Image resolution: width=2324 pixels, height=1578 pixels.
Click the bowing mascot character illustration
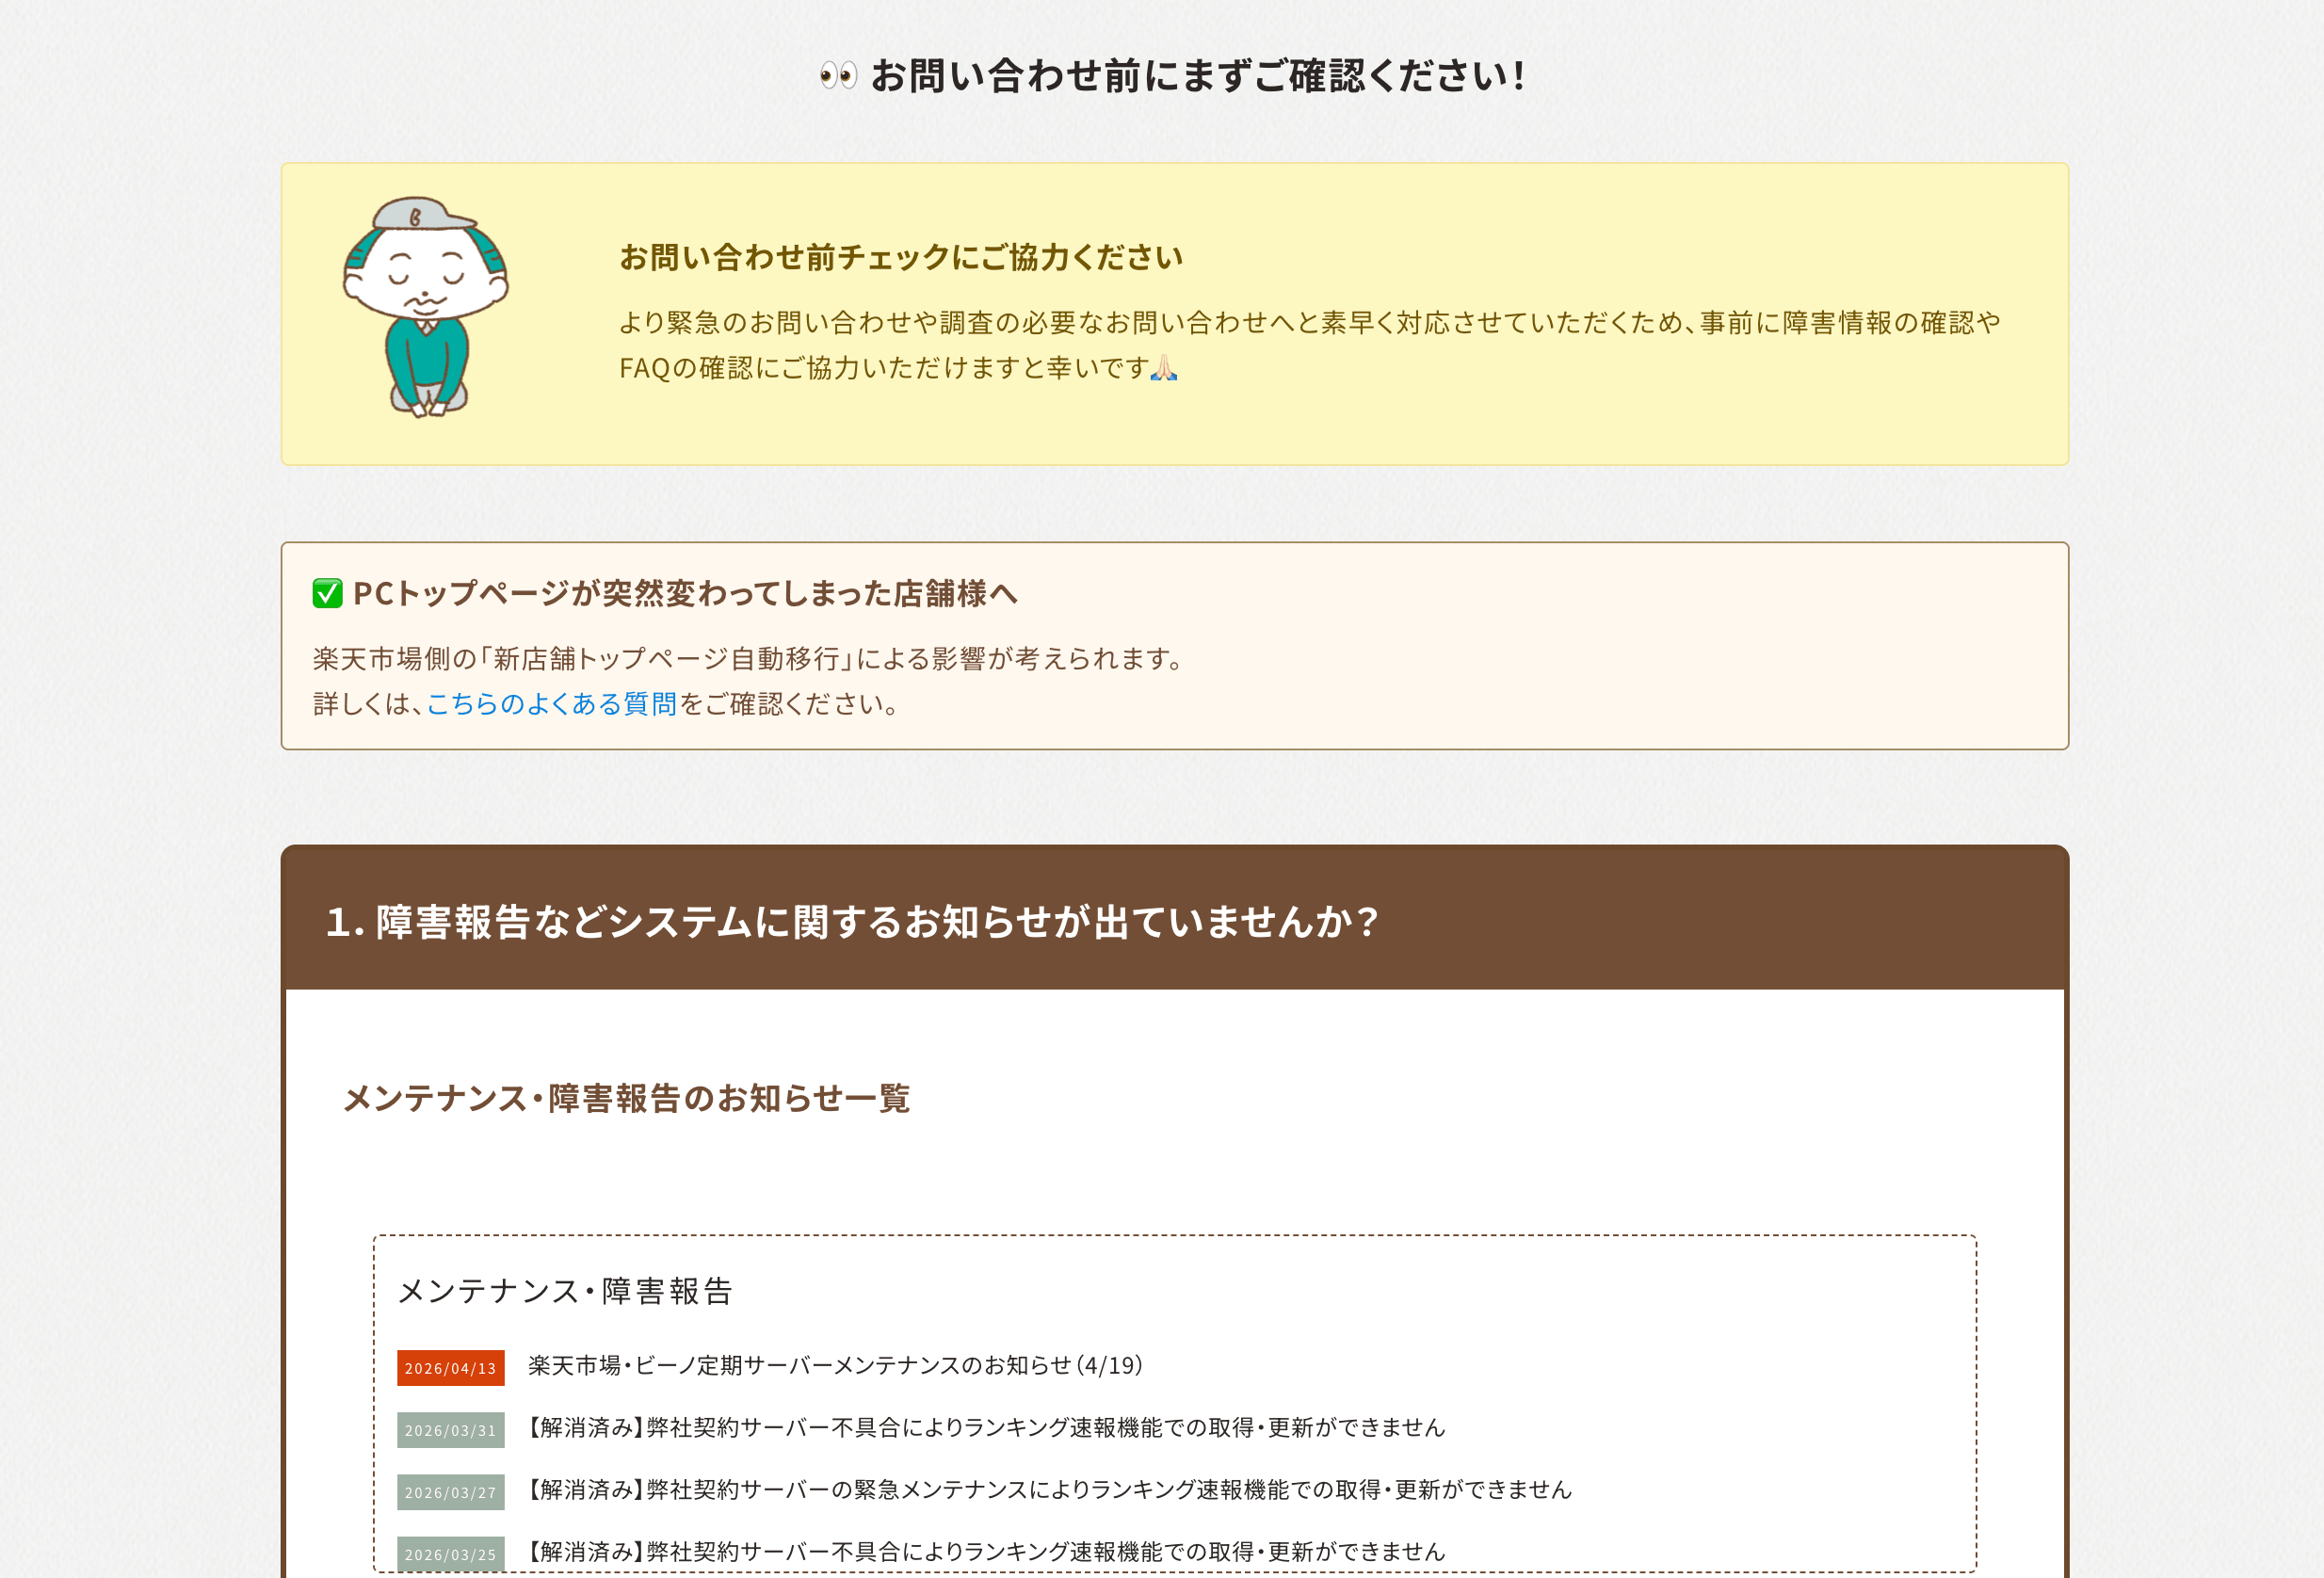426,306
